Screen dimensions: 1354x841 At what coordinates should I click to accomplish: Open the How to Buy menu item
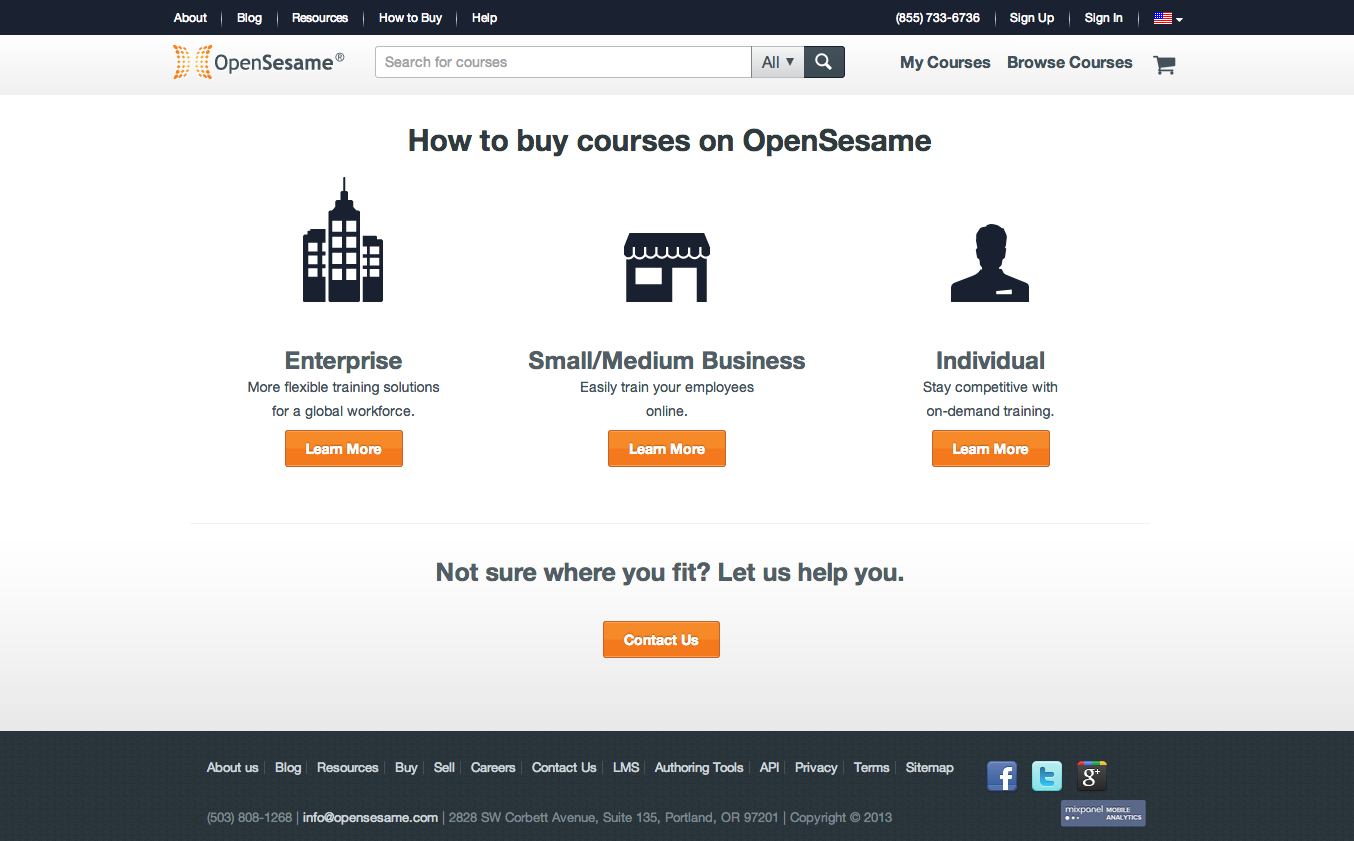pos(410,18)
